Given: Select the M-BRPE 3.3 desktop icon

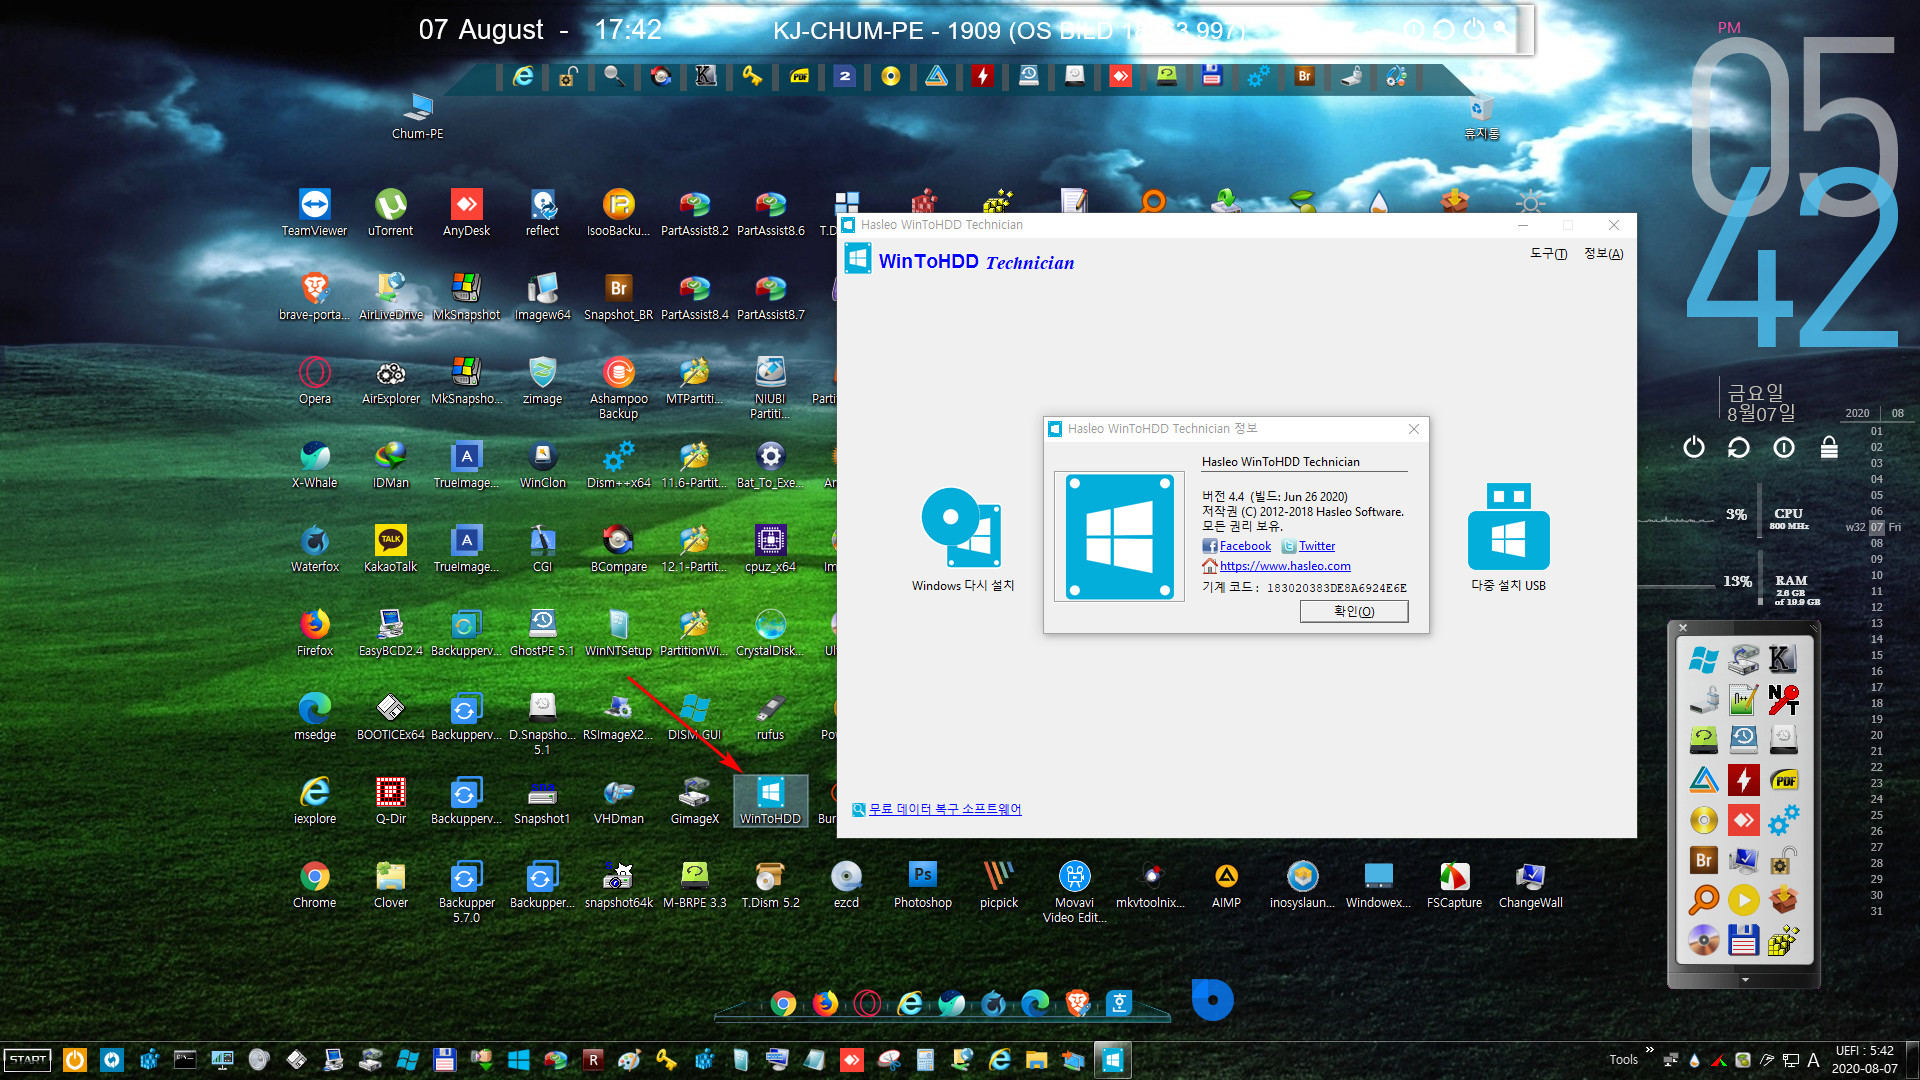Looking at the screenshot, I should click(694, 885).
